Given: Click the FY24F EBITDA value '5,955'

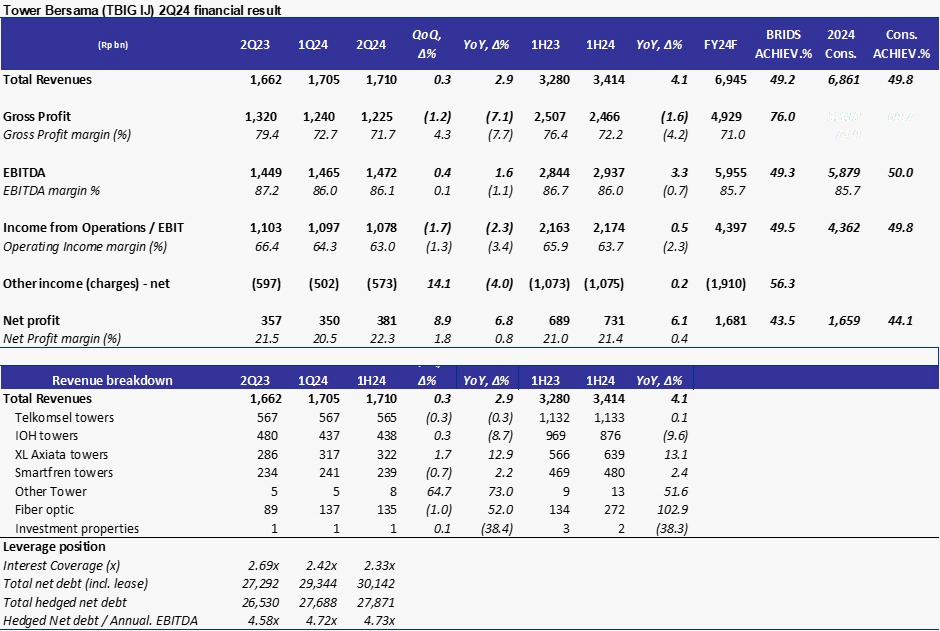Looking at the screenshot, I should (731, 173).
